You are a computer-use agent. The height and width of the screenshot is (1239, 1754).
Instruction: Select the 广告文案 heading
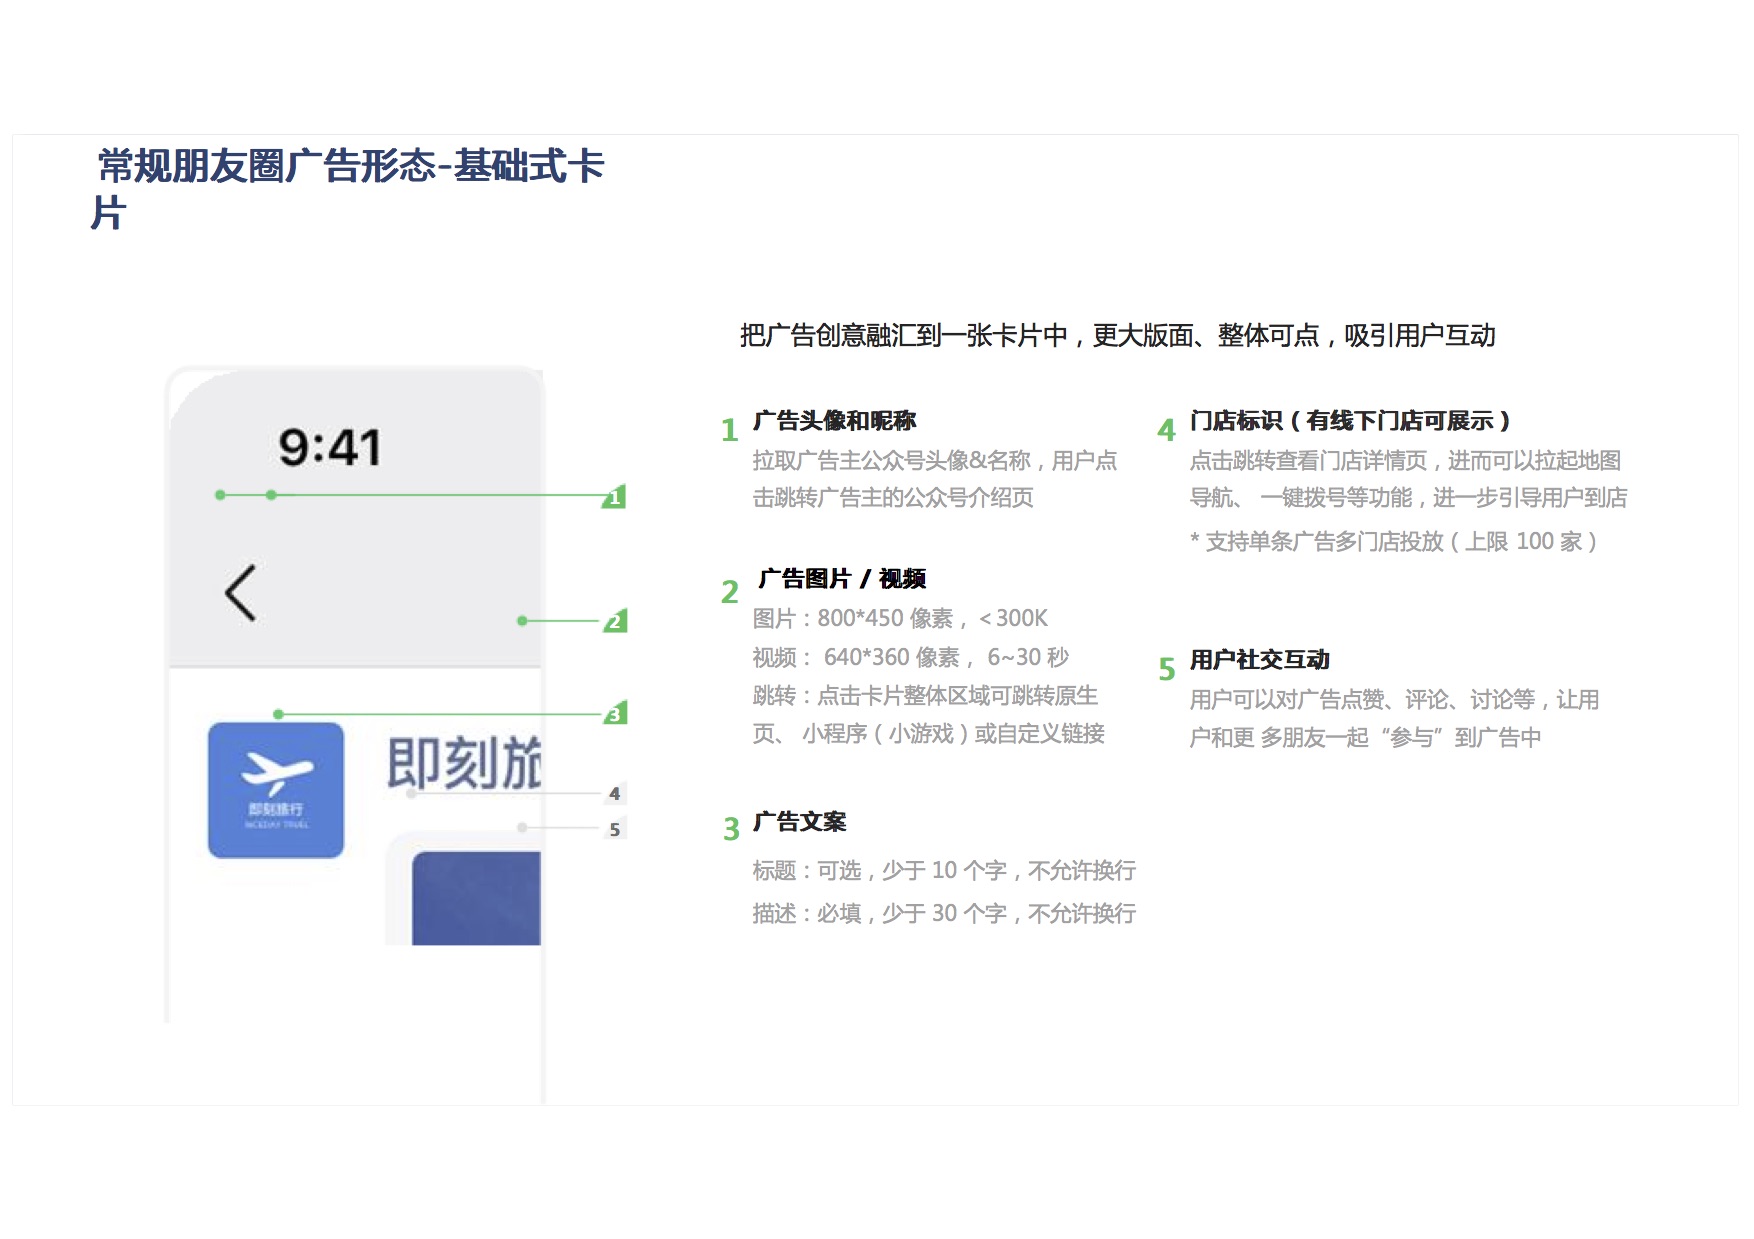799,822
